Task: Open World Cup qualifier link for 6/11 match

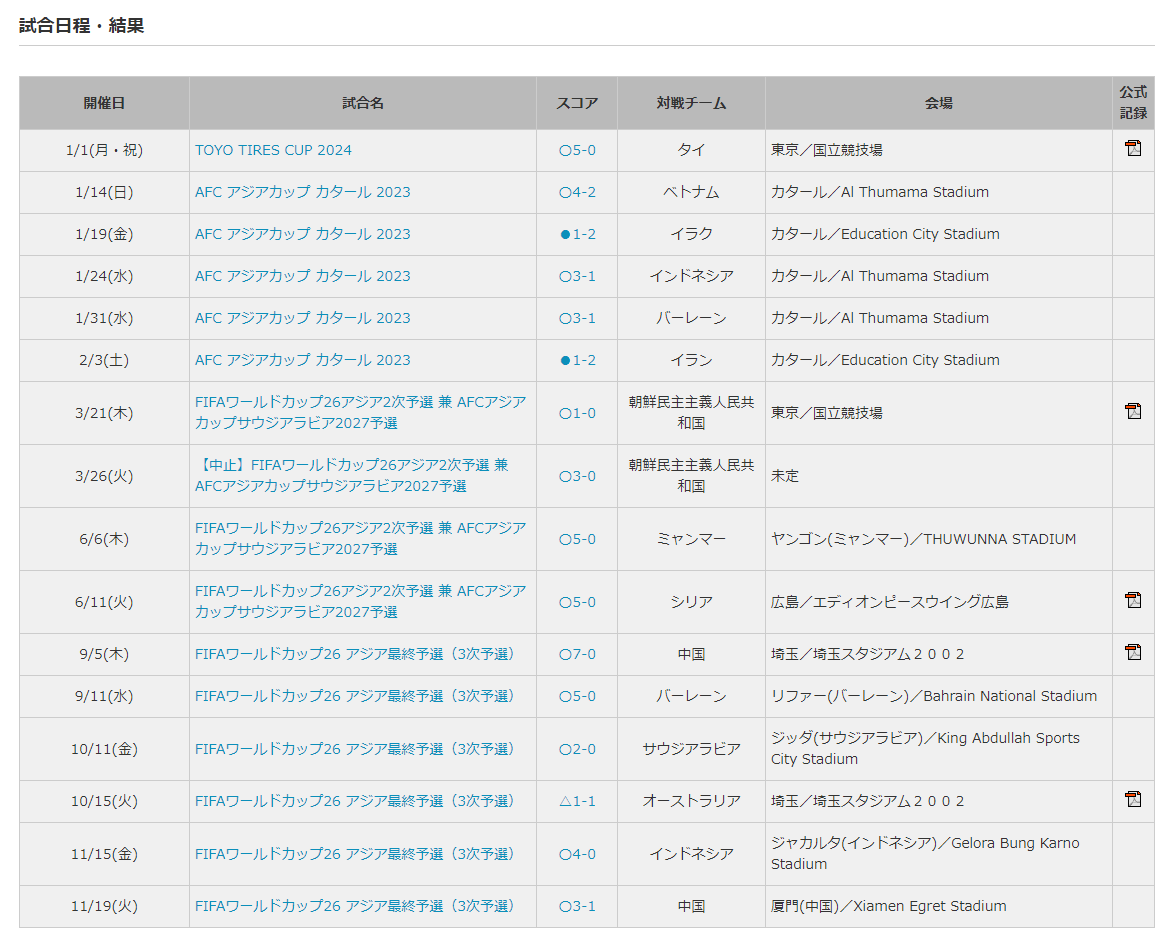Action: [360, 601]
